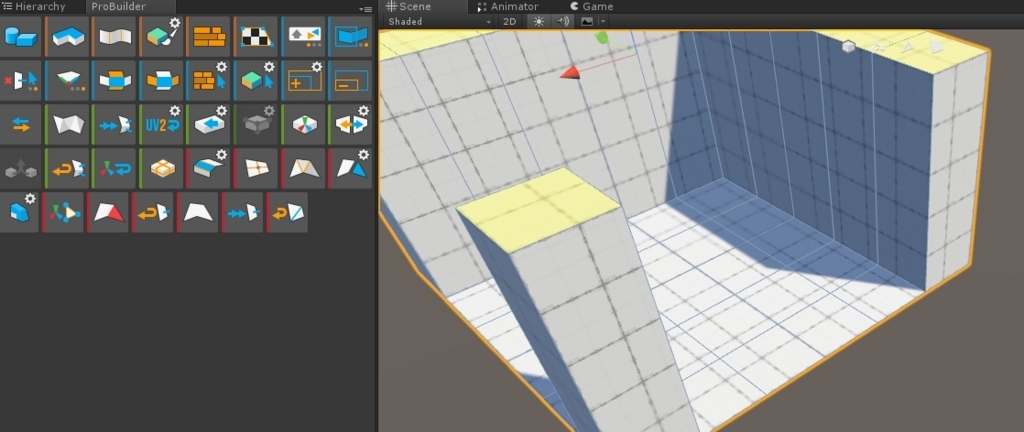Click the red X-axis move handle arrow
Screen dimensions: 1024x432
569,72
